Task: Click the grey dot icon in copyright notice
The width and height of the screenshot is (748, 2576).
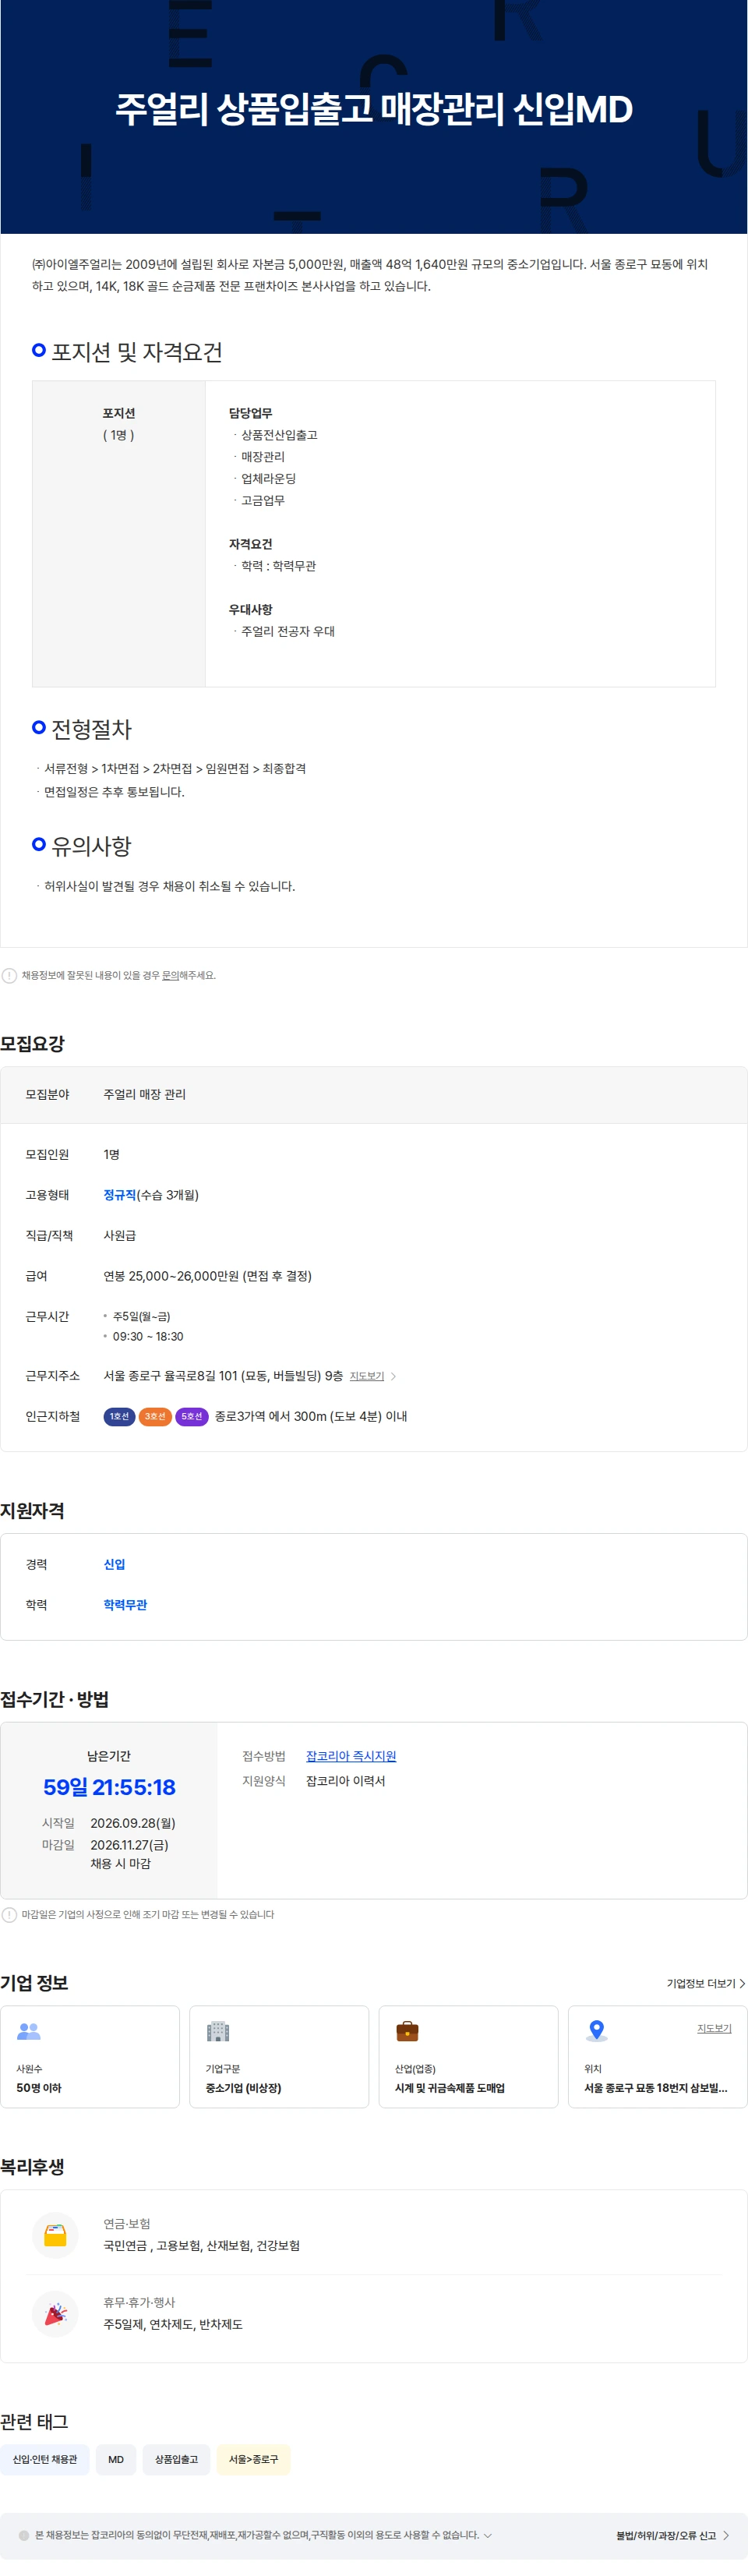Action: click(24, 2535)
